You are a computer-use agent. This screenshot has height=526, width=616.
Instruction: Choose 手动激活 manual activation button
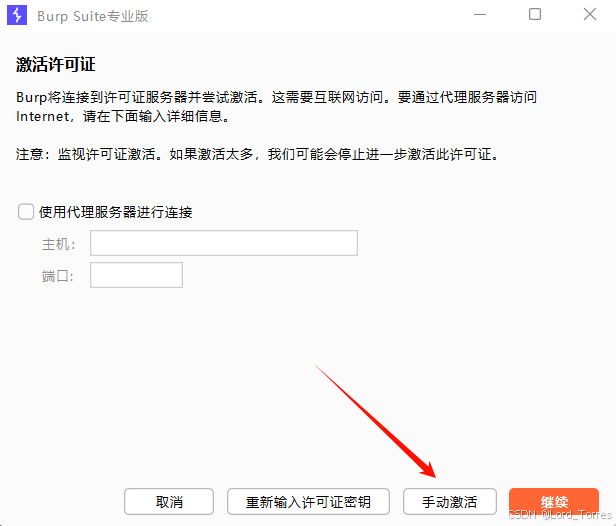coord(450,502)
